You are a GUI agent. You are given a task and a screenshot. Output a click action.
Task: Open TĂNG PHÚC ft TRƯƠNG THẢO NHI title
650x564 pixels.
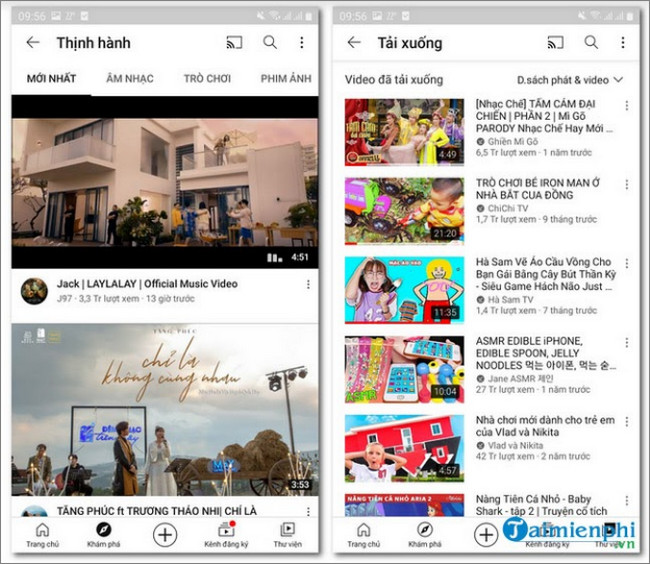(157, 511)
